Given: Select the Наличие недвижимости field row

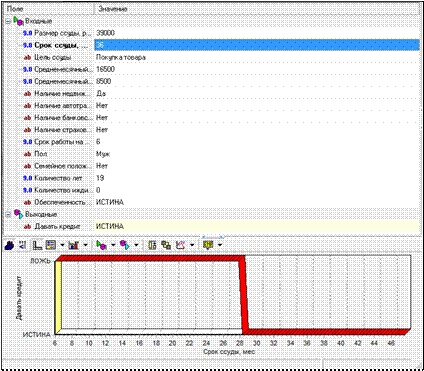Looking at the screenshot, I should (x=211, y=94).
